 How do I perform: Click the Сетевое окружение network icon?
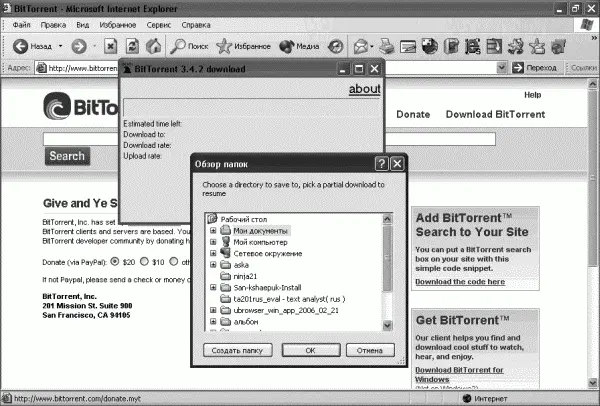coord(225,253)
